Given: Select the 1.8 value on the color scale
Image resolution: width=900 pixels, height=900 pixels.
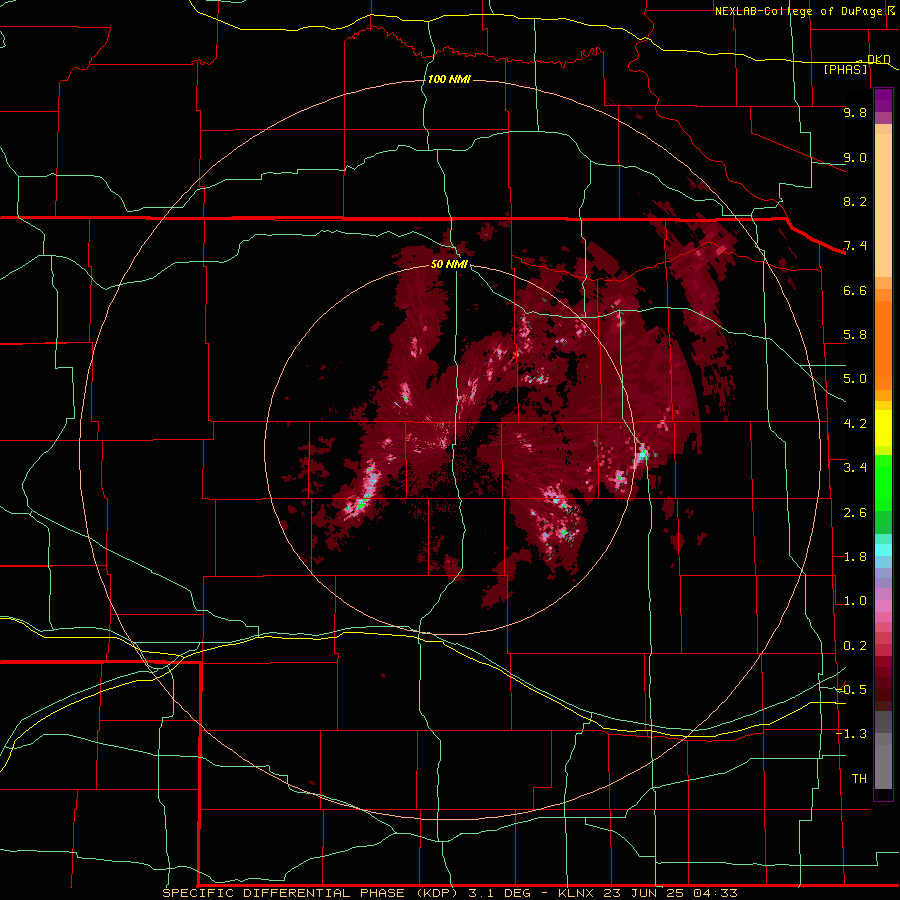Looking at the screenshot, I should [855, 557].
